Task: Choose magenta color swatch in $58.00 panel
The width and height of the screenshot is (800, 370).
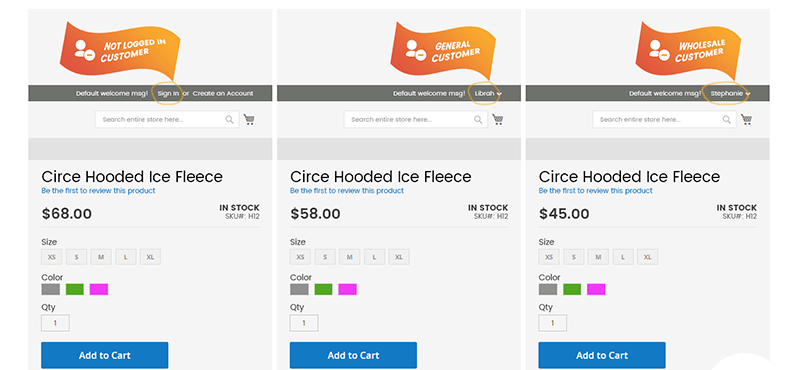Action: (347, 289)
